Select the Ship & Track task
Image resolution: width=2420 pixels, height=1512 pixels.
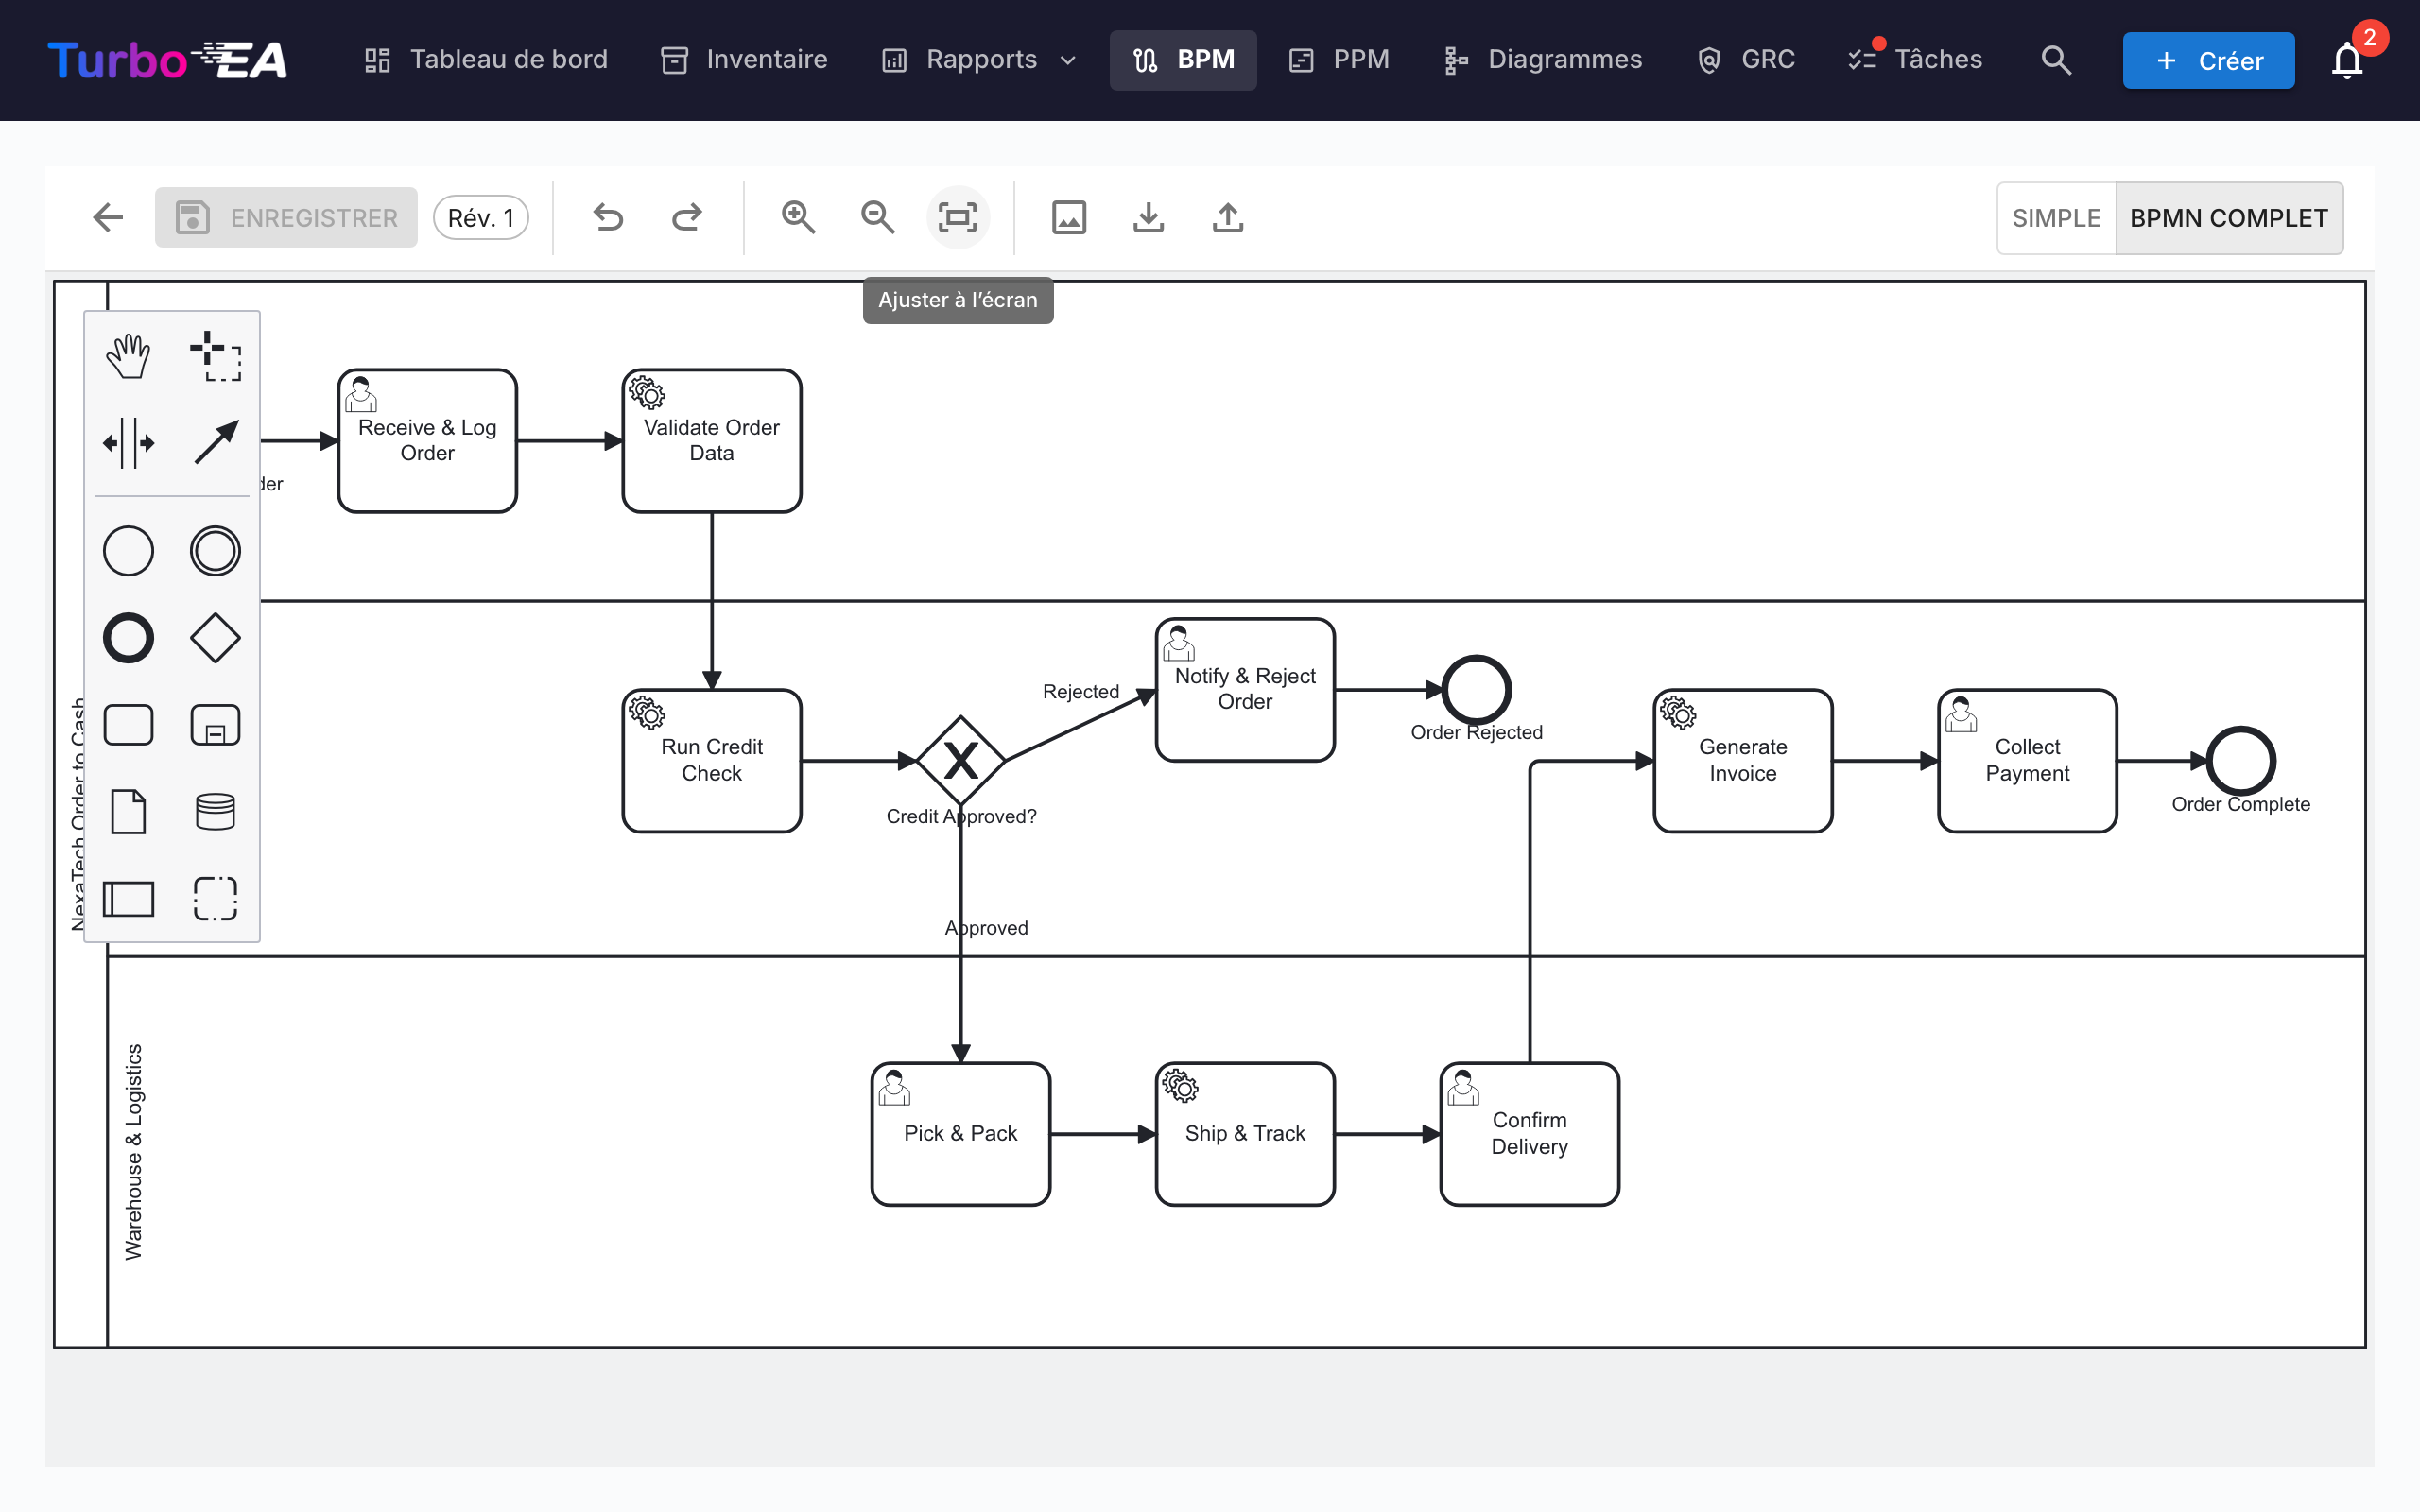click(1245, 1134)
